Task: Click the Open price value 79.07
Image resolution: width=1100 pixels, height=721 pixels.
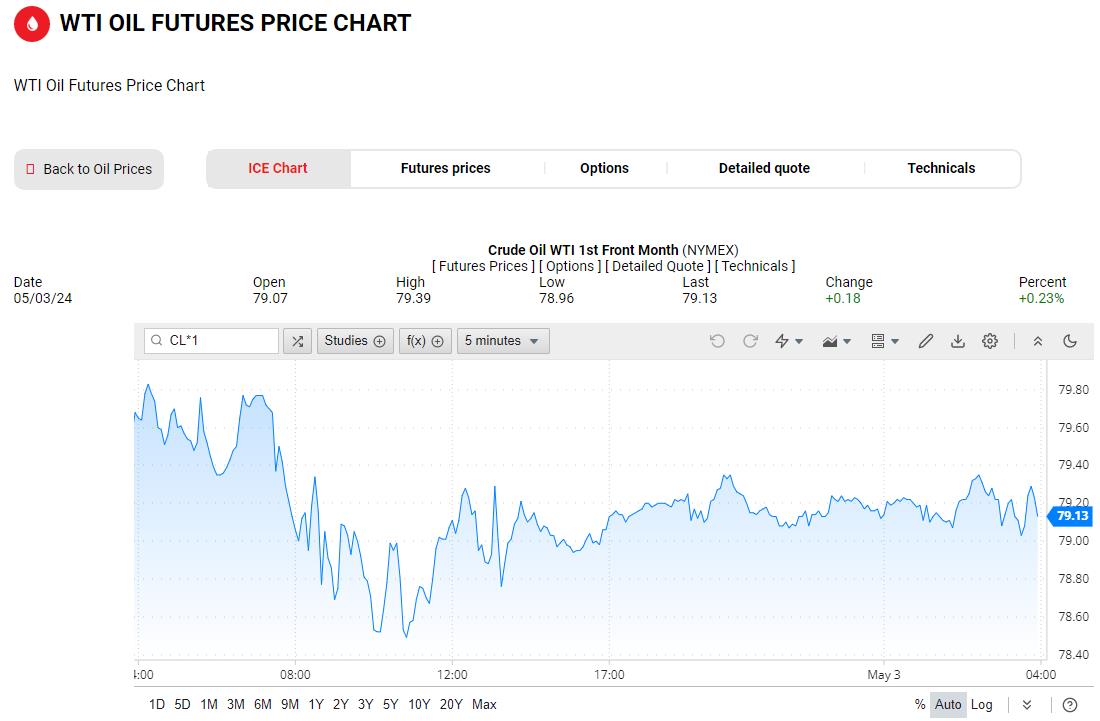Action: [x=270, y=298]
